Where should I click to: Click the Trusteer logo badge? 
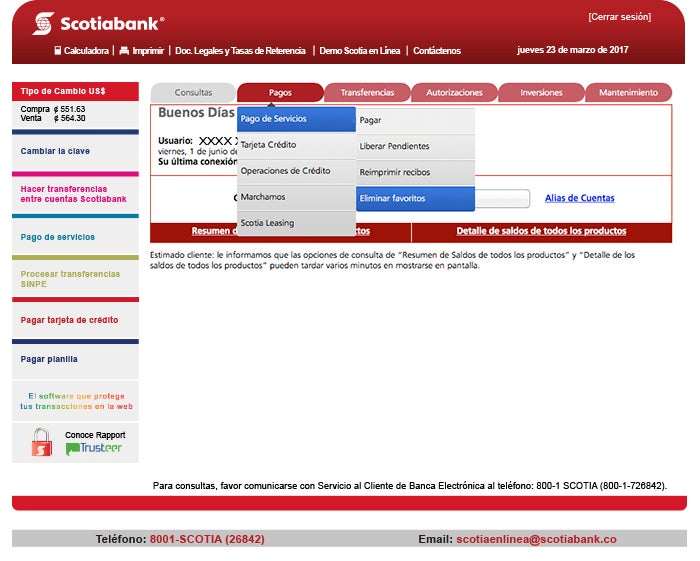[94, 449]
